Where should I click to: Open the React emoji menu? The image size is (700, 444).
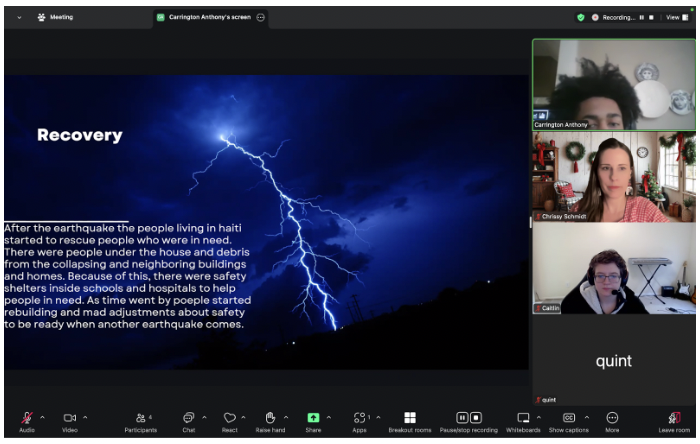coord(229,422)
